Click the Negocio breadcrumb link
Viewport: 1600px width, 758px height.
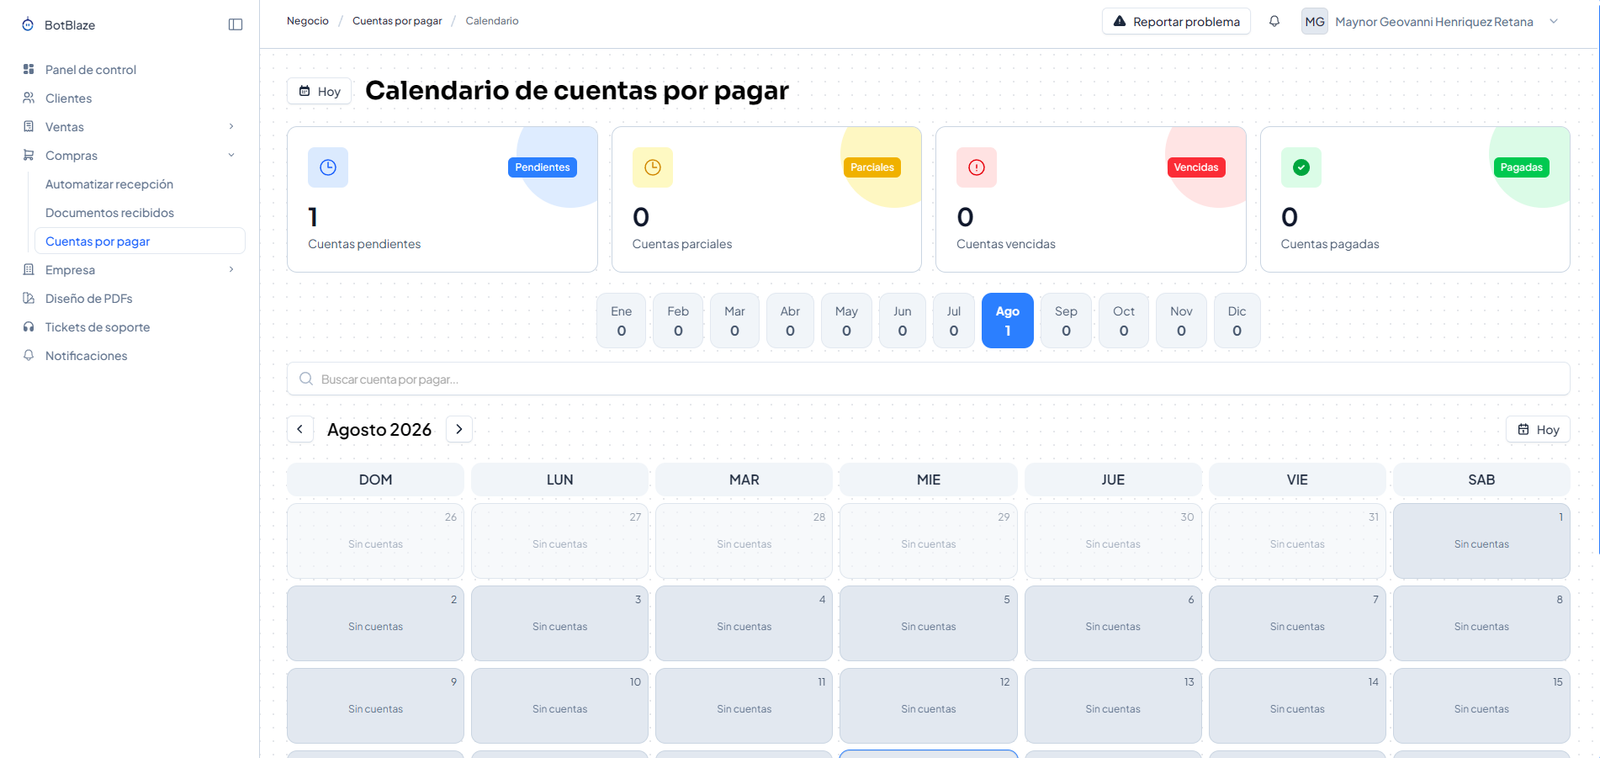(x=307, y=21)
